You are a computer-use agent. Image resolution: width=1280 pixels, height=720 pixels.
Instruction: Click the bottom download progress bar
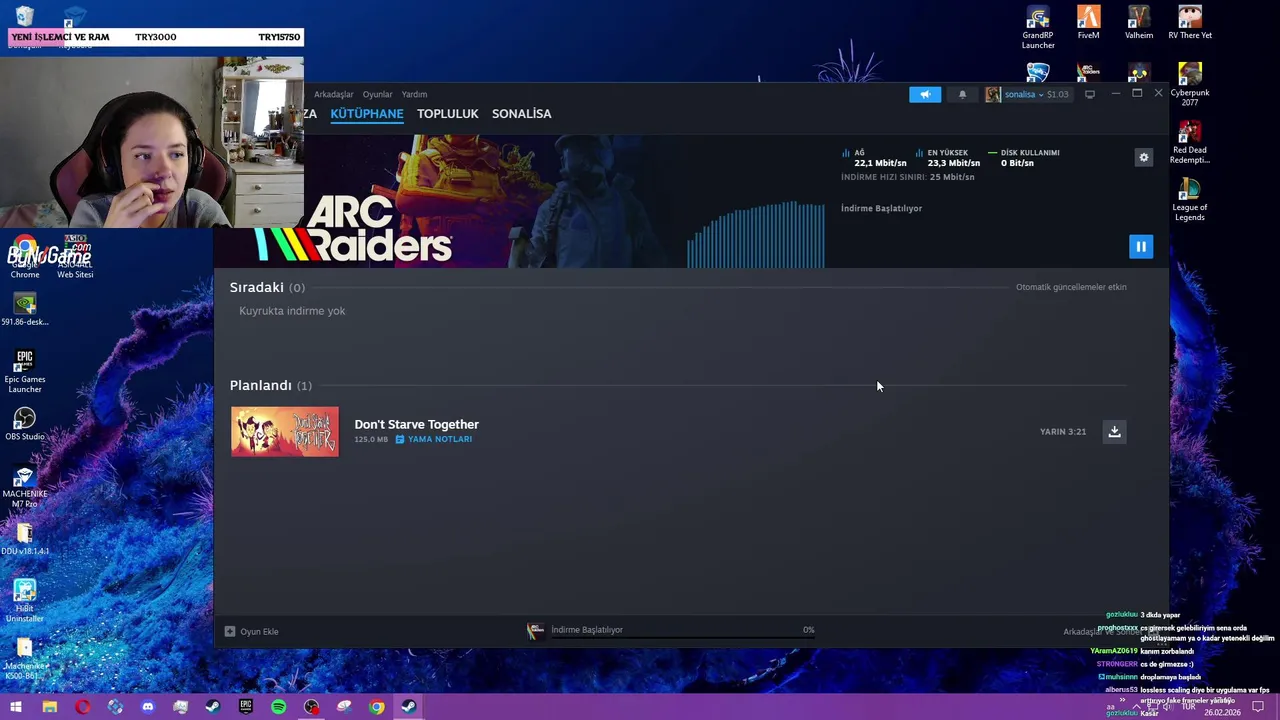[x=682, y=637]
